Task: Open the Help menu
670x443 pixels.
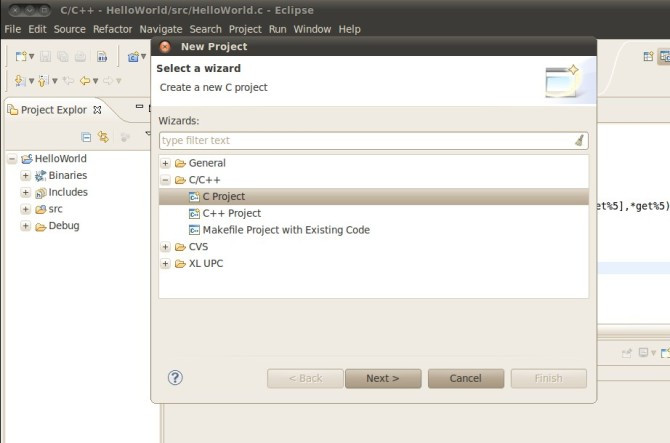Action: point(350,29)
